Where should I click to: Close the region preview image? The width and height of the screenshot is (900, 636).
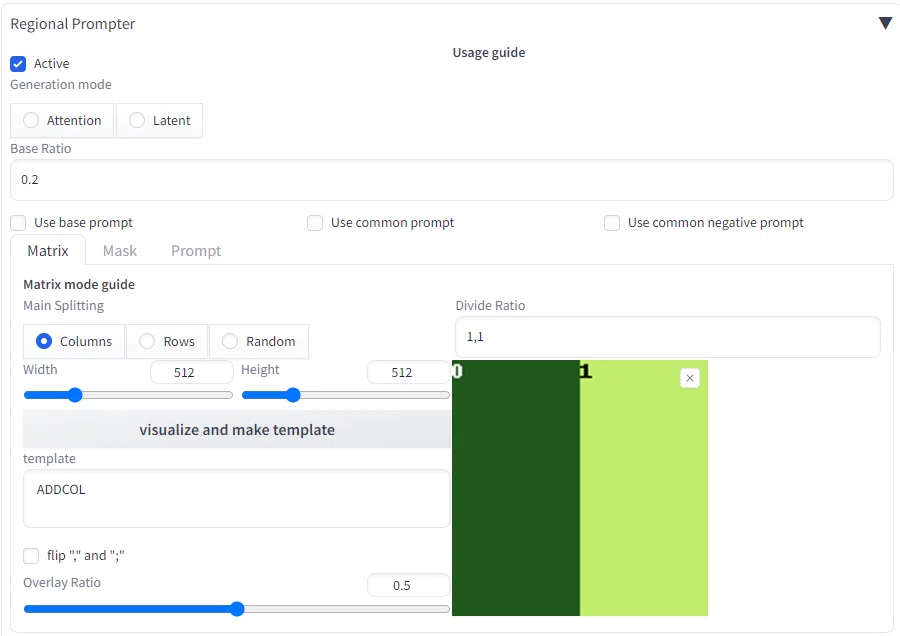(690, 378)
